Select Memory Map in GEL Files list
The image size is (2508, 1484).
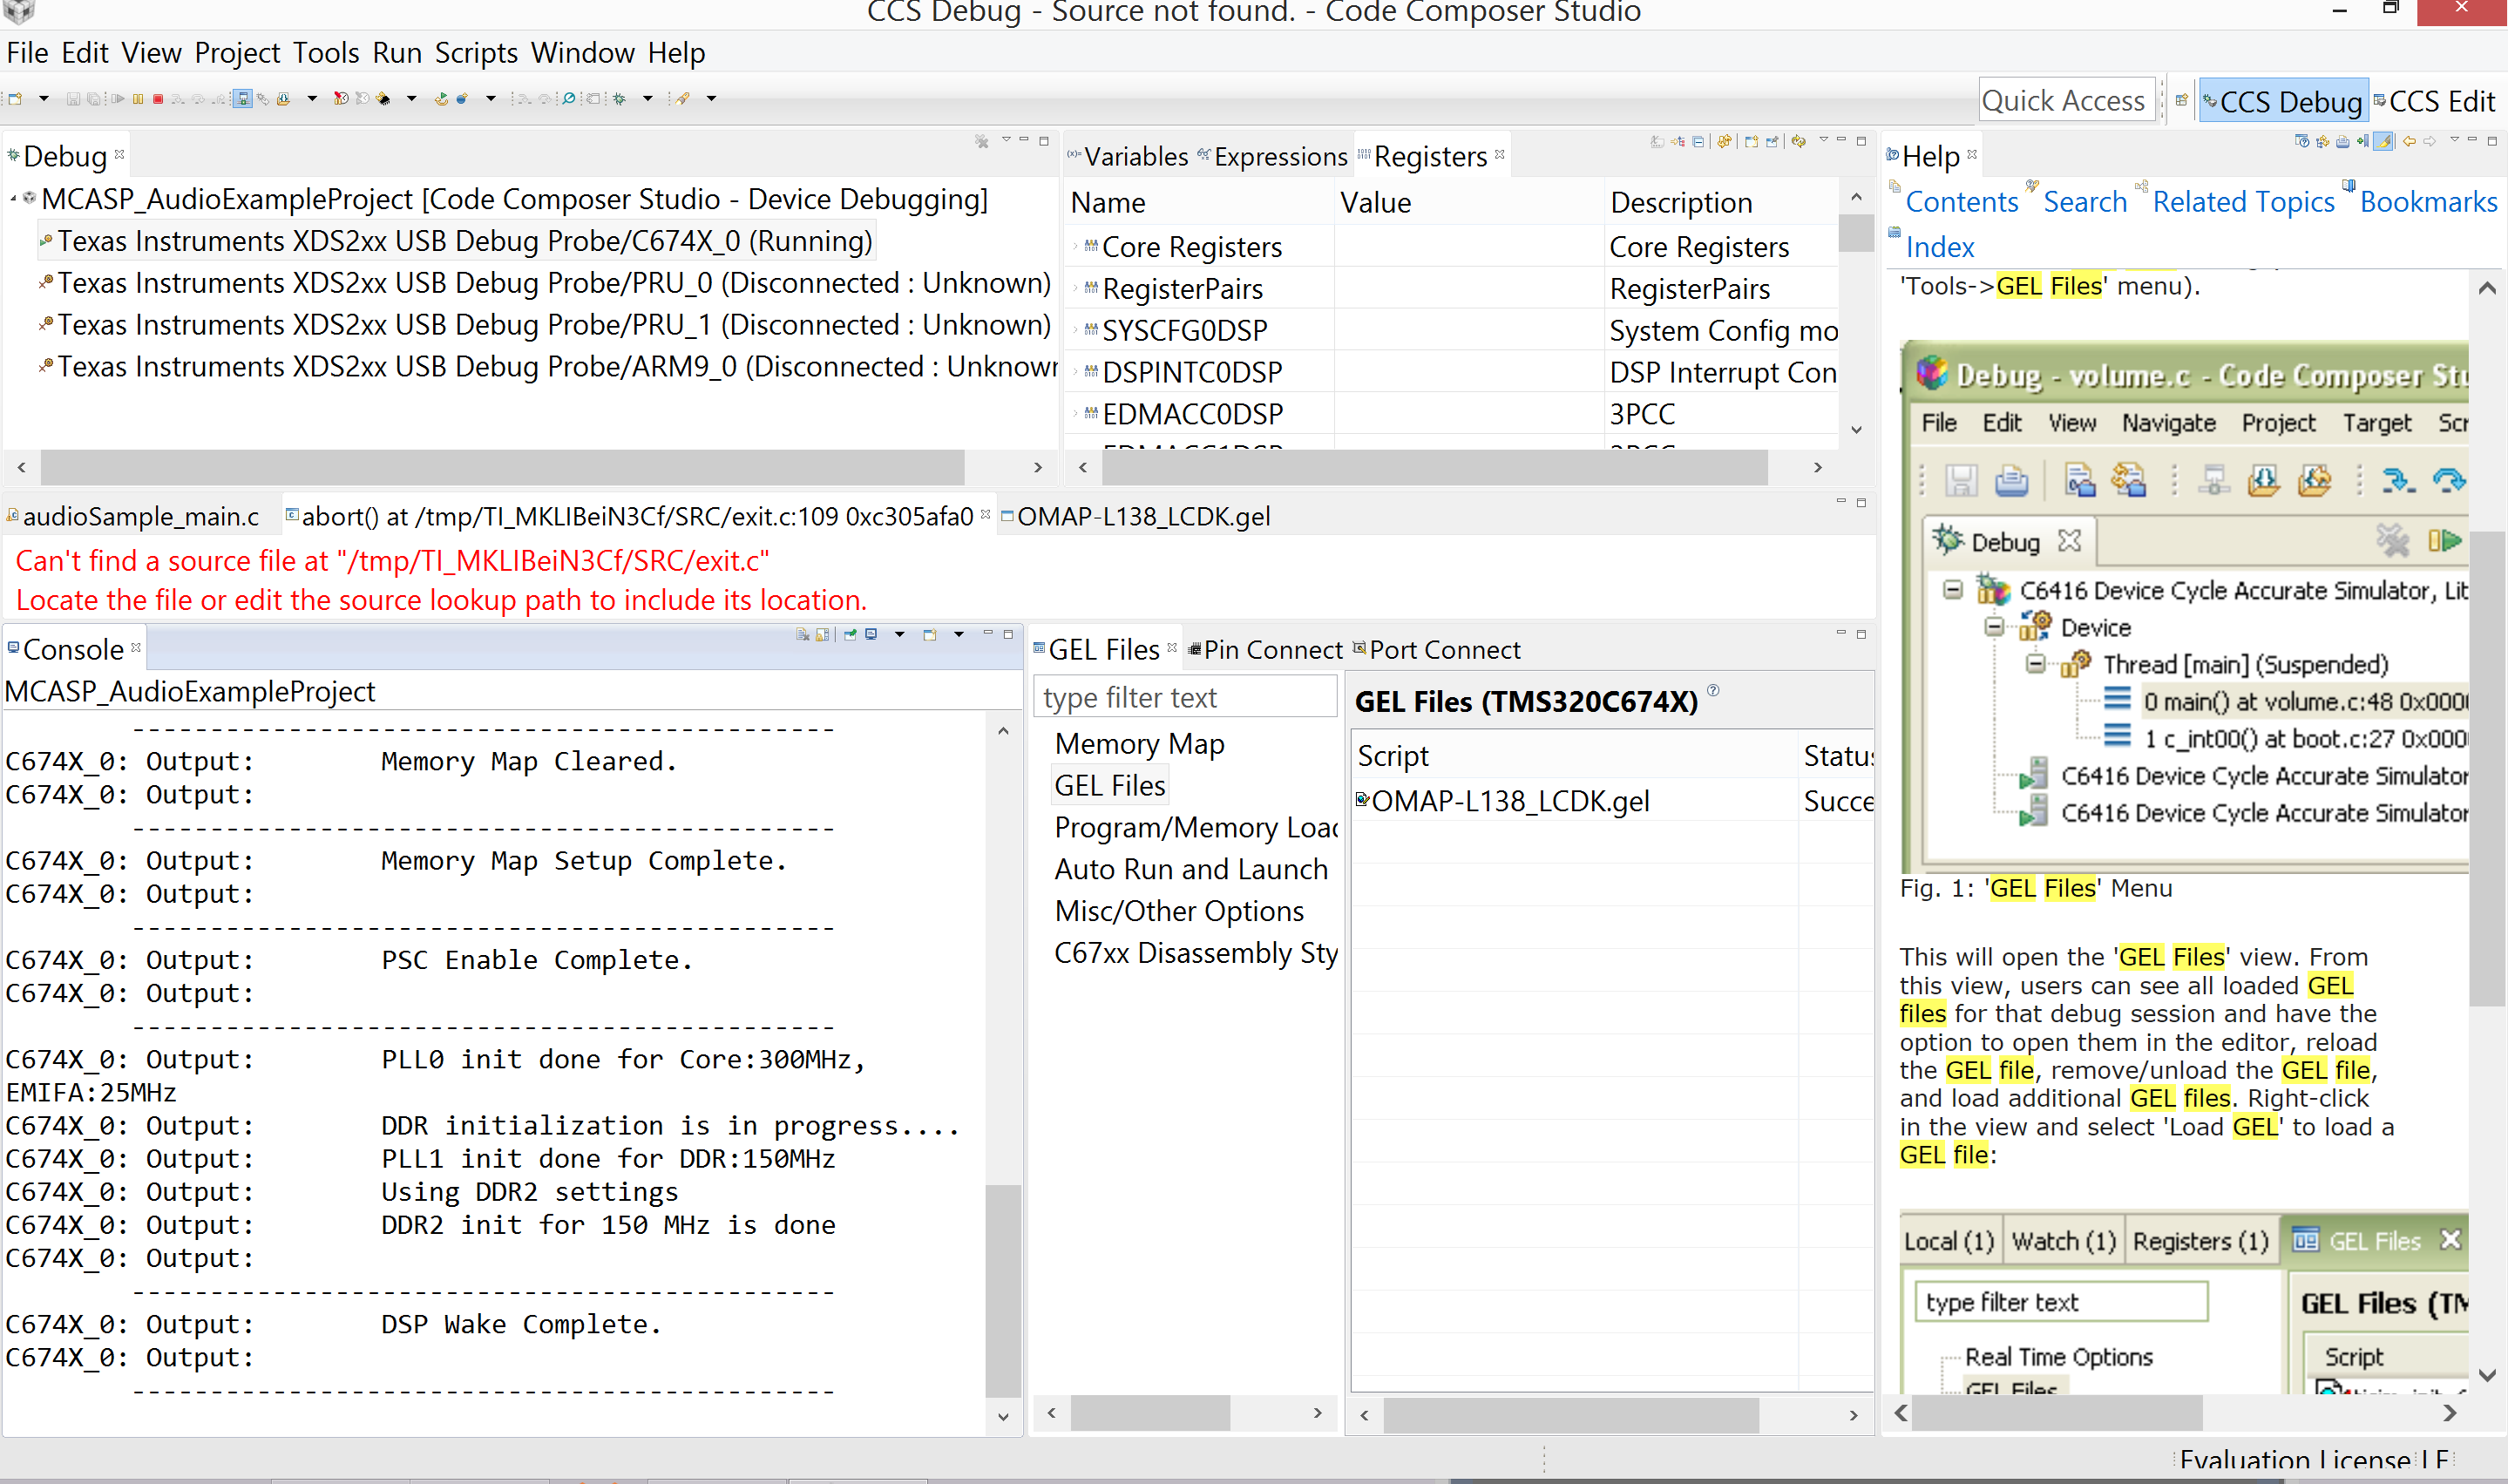pos(1139,744)
